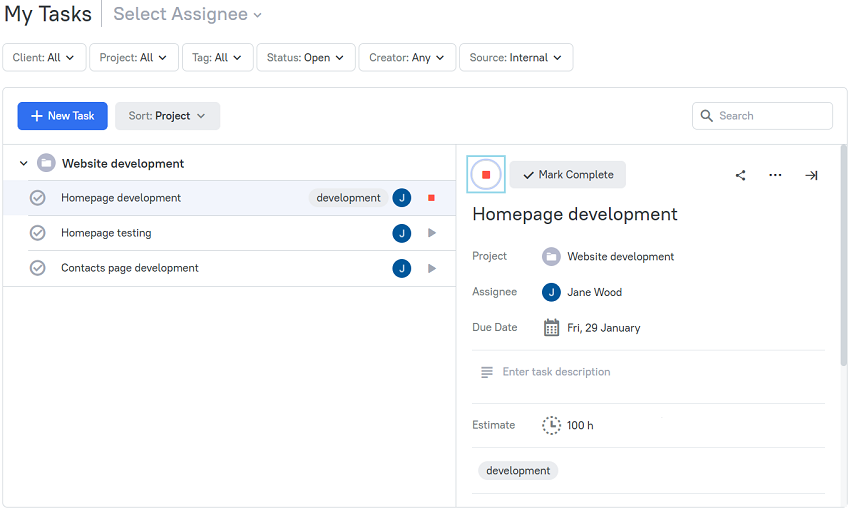Viewport: 850px width, 510px height.
Task: Stop the timer in the task detail panel
Action: coord(486,175)
